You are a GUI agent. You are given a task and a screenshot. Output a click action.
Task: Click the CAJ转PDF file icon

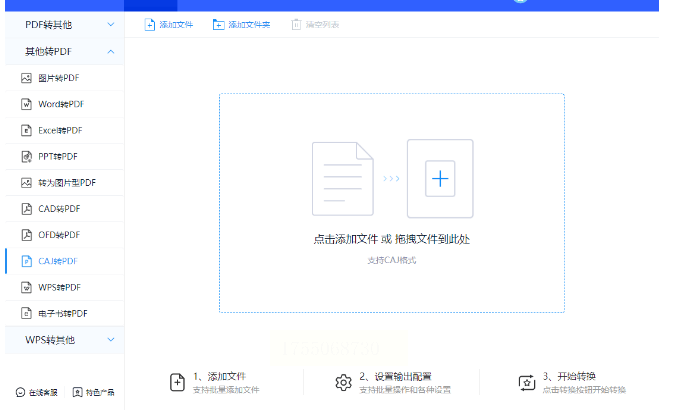(26, 261)
